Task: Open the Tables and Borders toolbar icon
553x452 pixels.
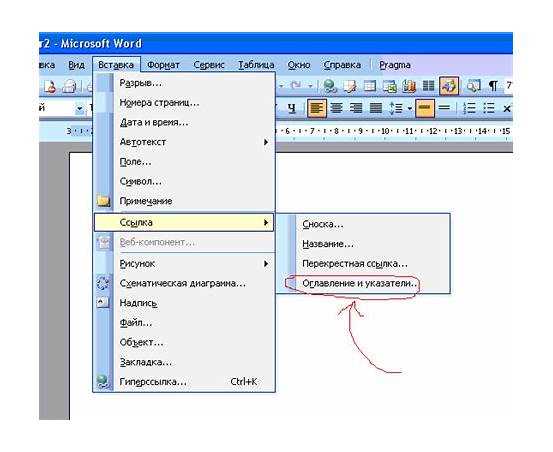Action: (x=350, y=86)
